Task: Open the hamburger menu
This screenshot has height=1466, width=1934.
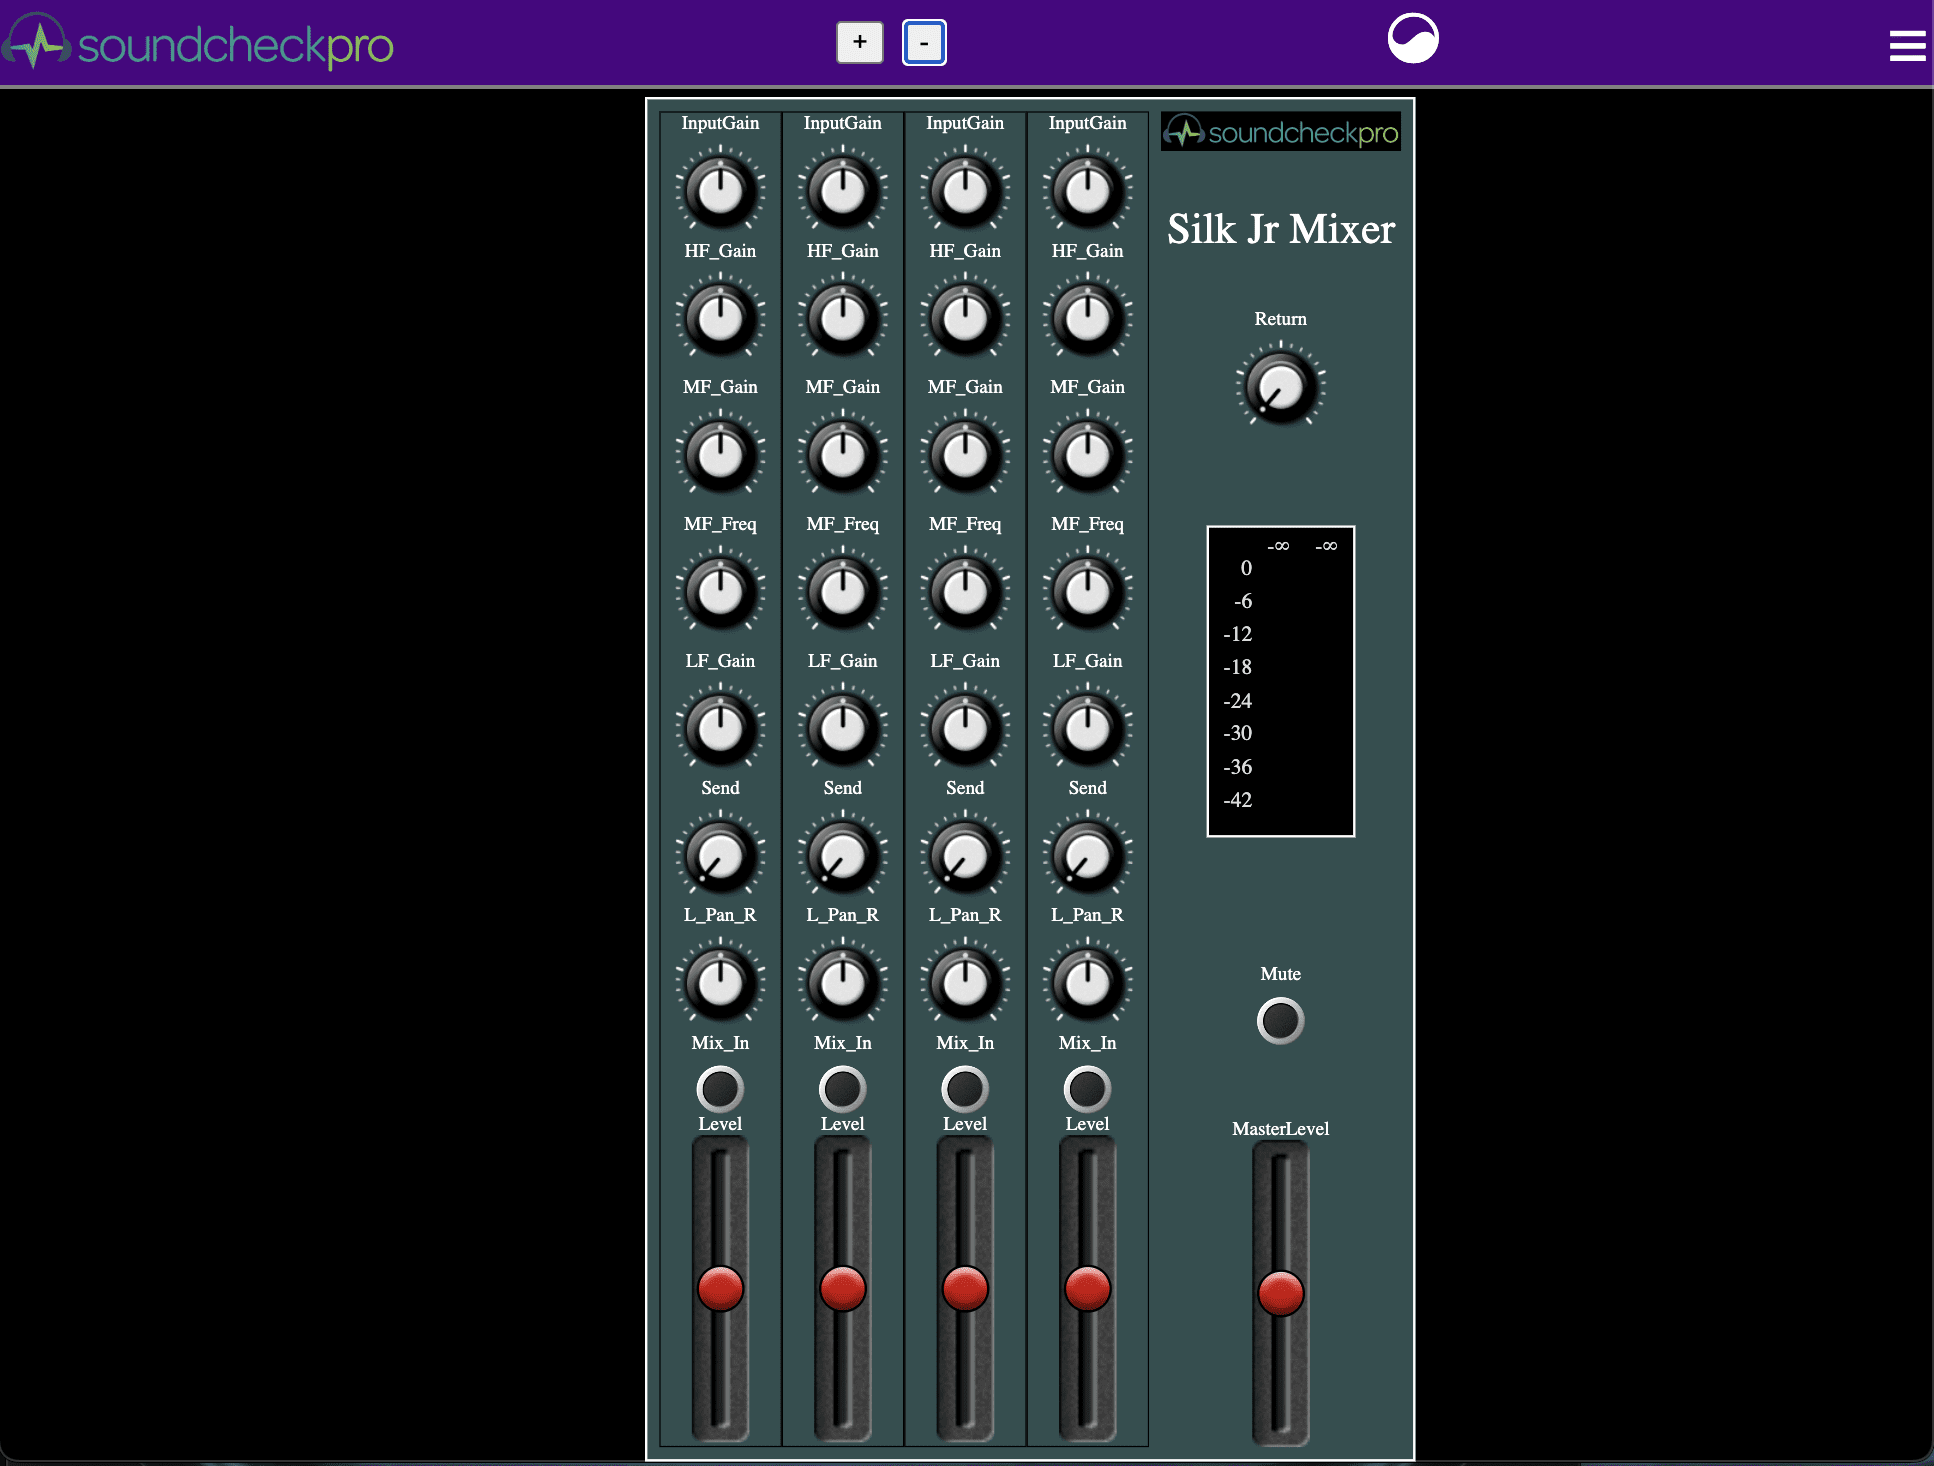Action: coord(1907,46)
